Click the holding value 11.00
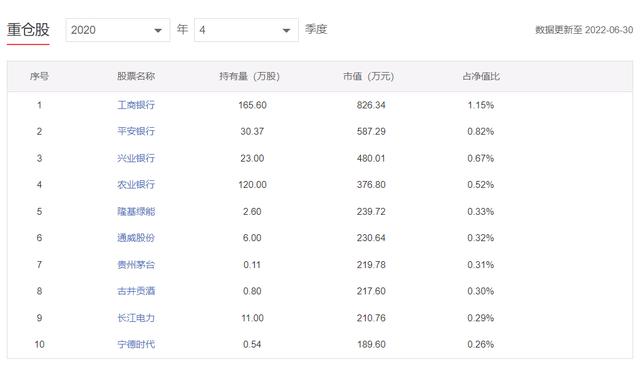 pyautogui.click(x=252, y=318)
